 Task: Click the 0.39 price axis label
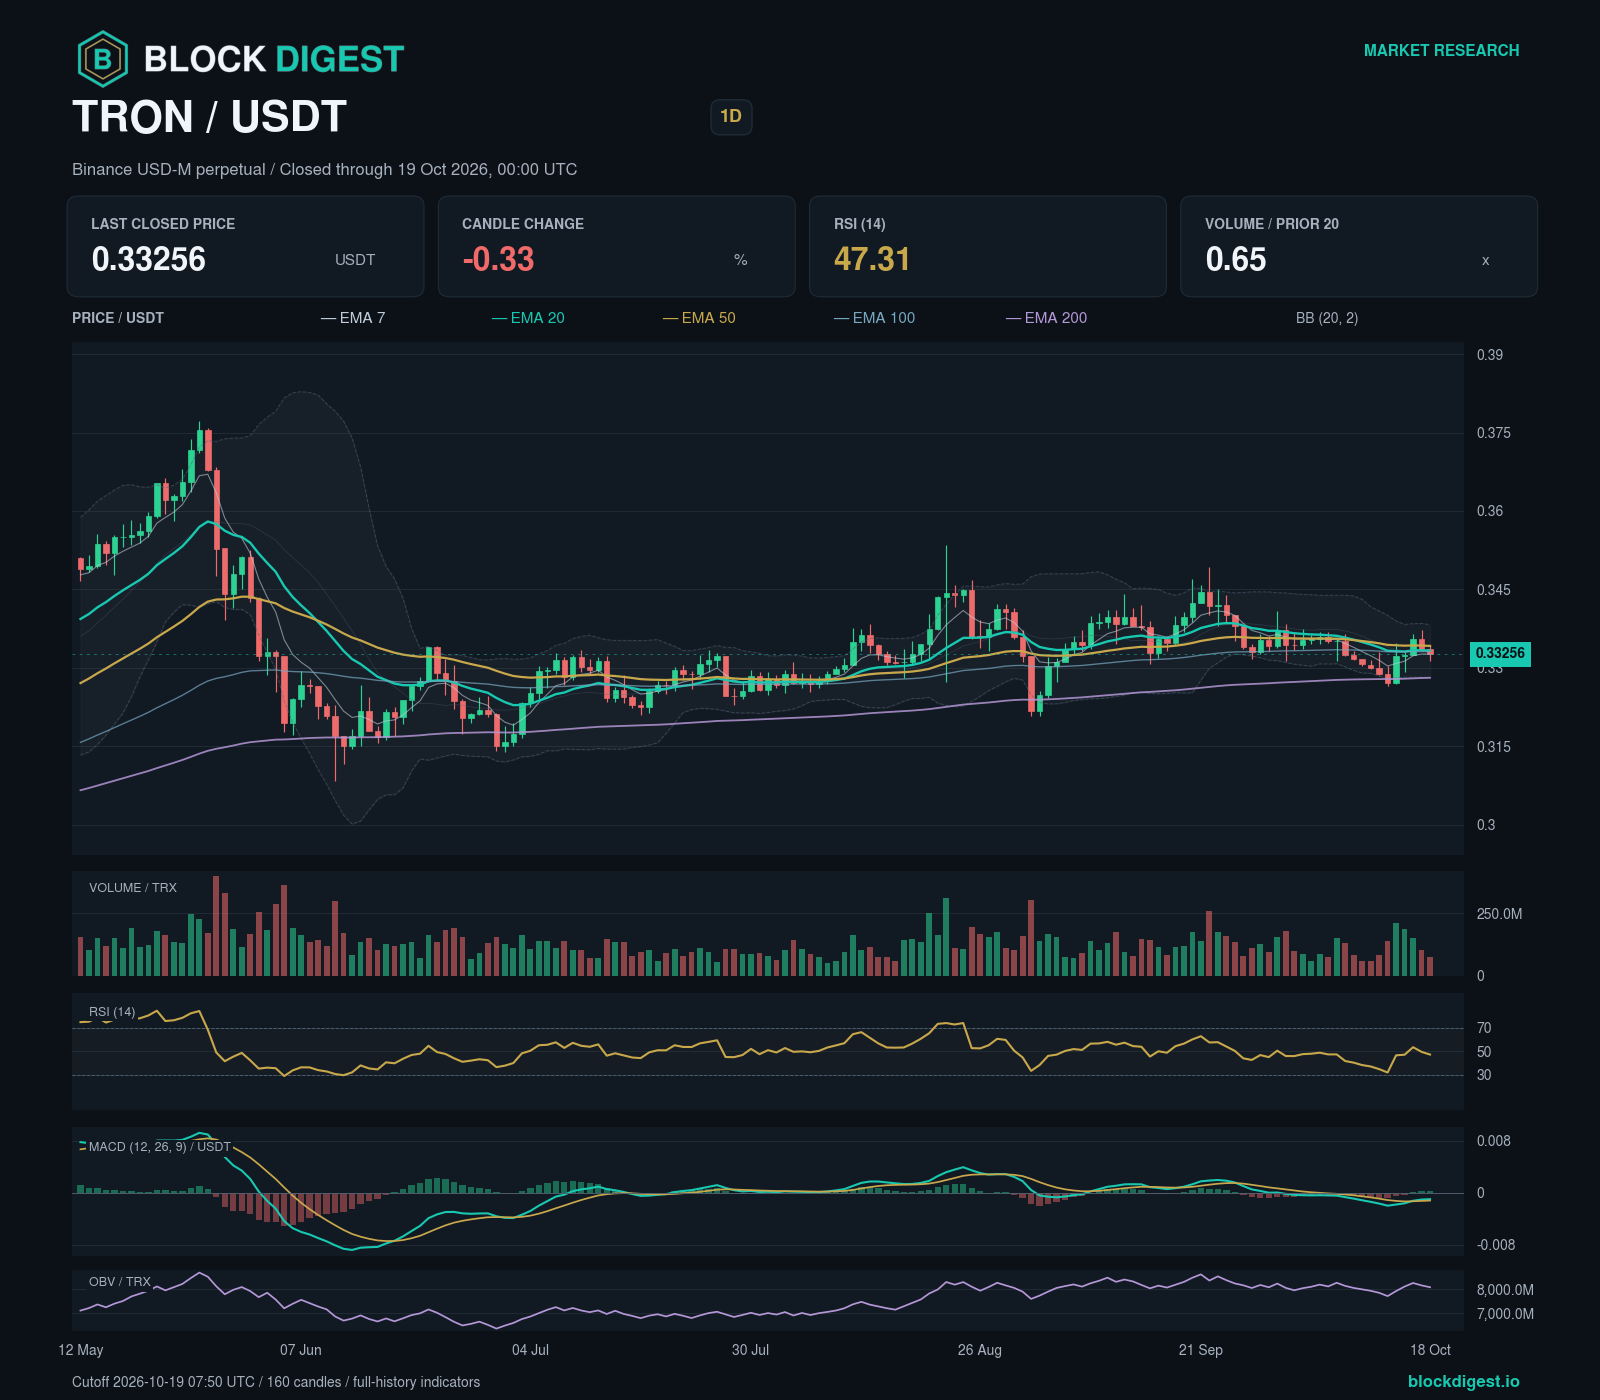[x=1490, y=355]
